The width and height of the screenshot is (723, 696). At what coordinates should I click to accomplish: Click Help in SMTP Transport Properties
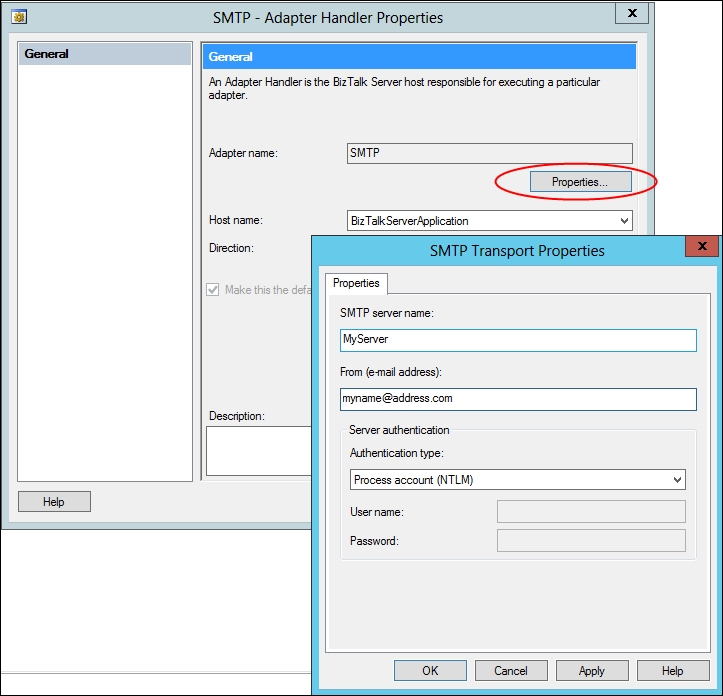(673, 671)
